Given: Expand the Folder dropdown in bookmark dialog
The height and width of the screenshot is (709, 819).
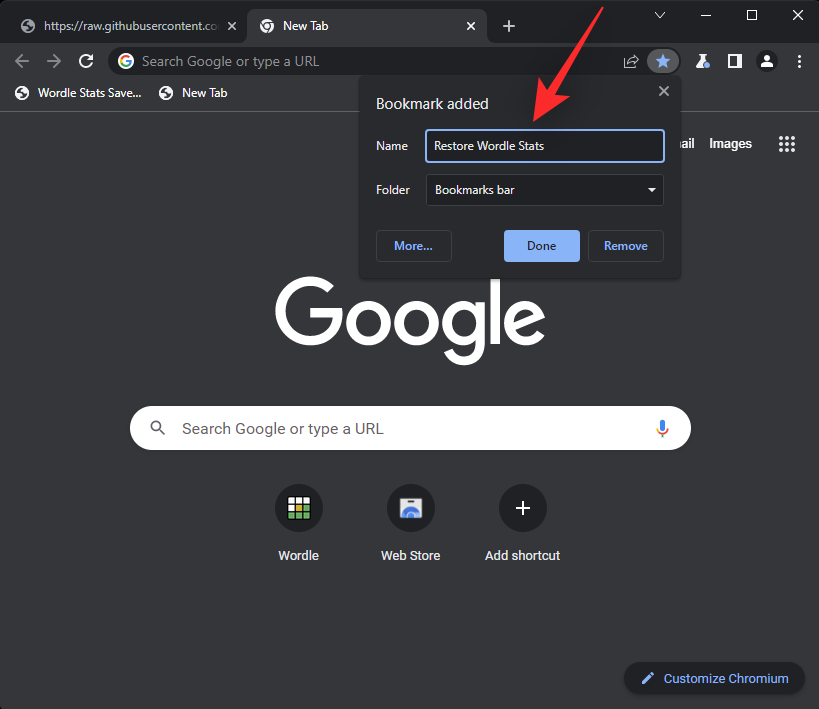Looking at the screenshot, I should [x=545, y=190].
